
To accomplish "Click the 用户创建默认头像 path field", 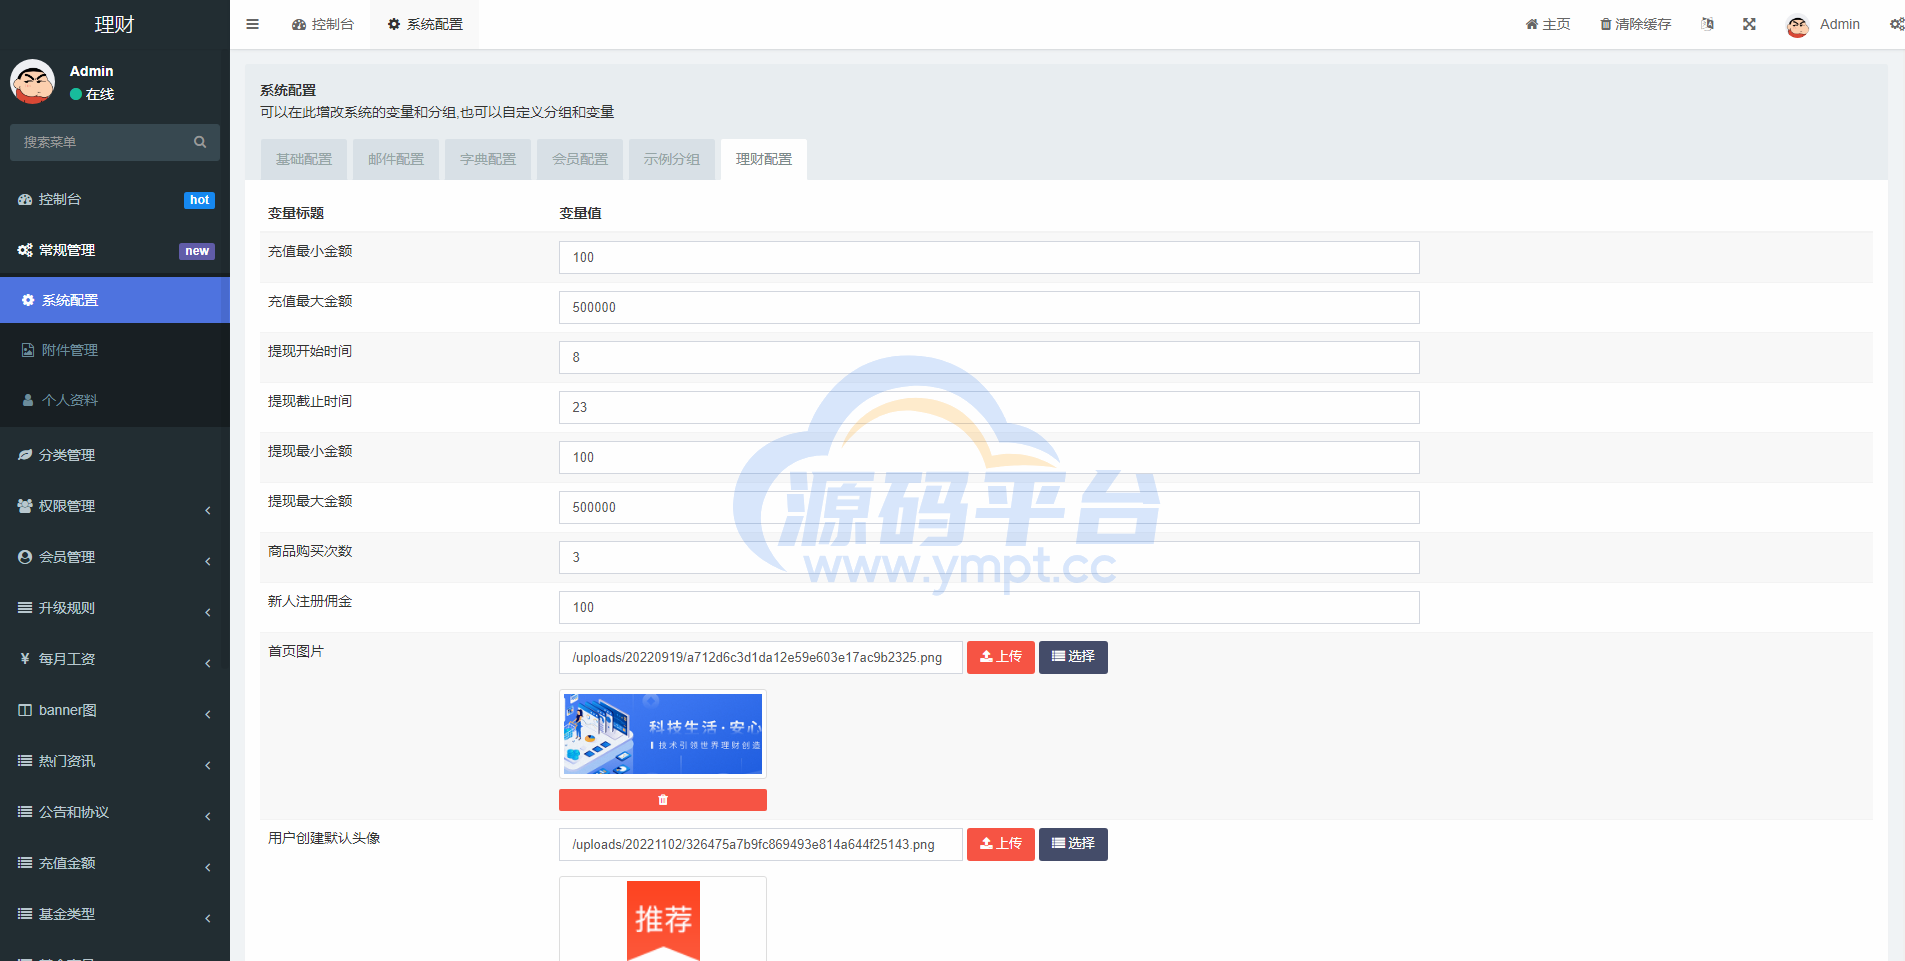I will (761, 844).
